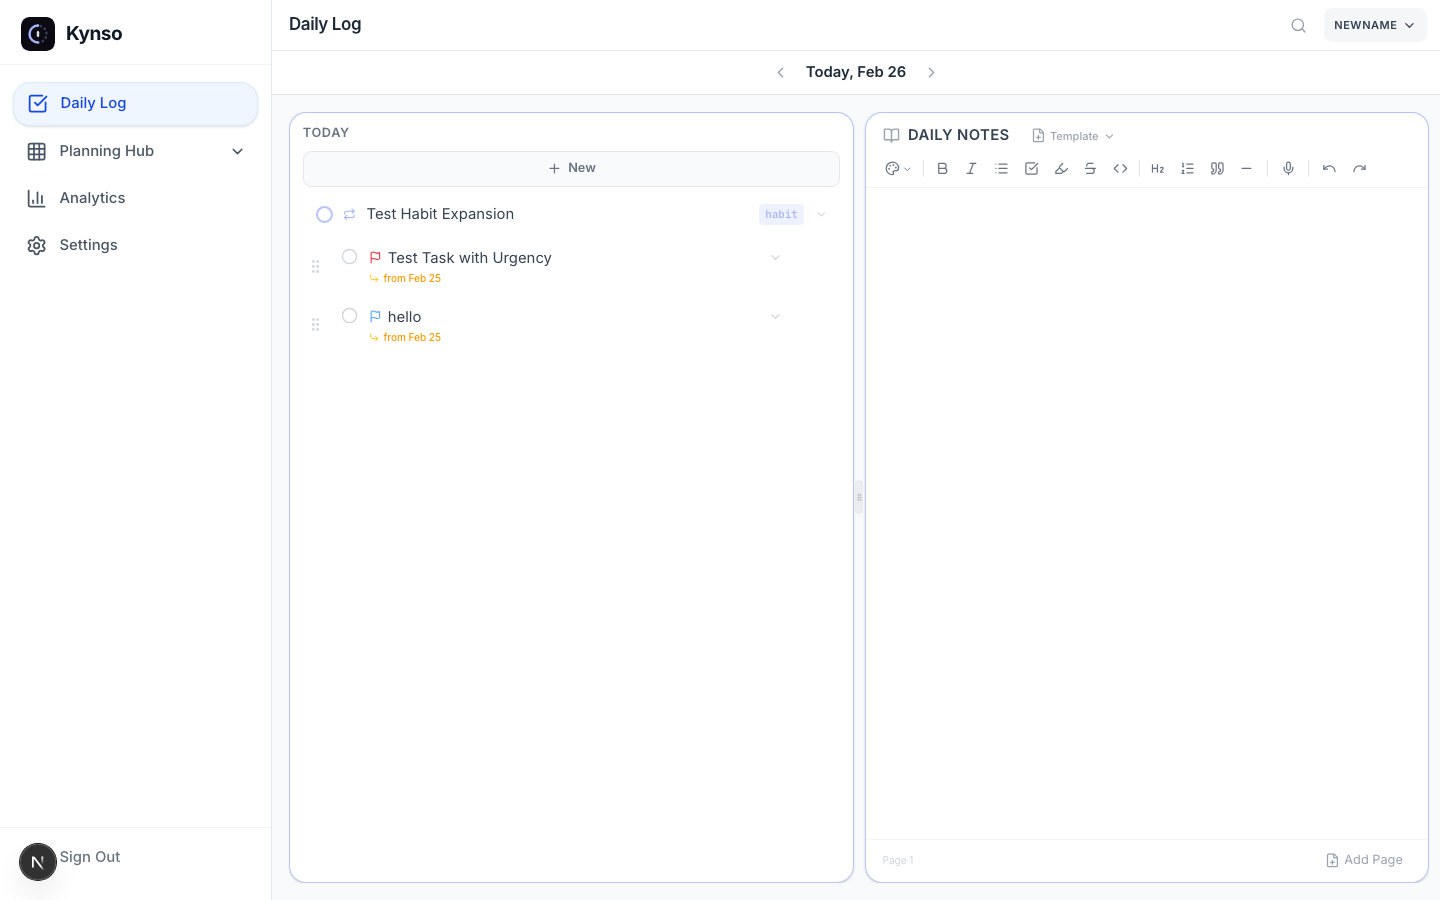Screen dimensions: 1440x900
Task: Add a new task with the New button
Action: (x=571, y=167)
